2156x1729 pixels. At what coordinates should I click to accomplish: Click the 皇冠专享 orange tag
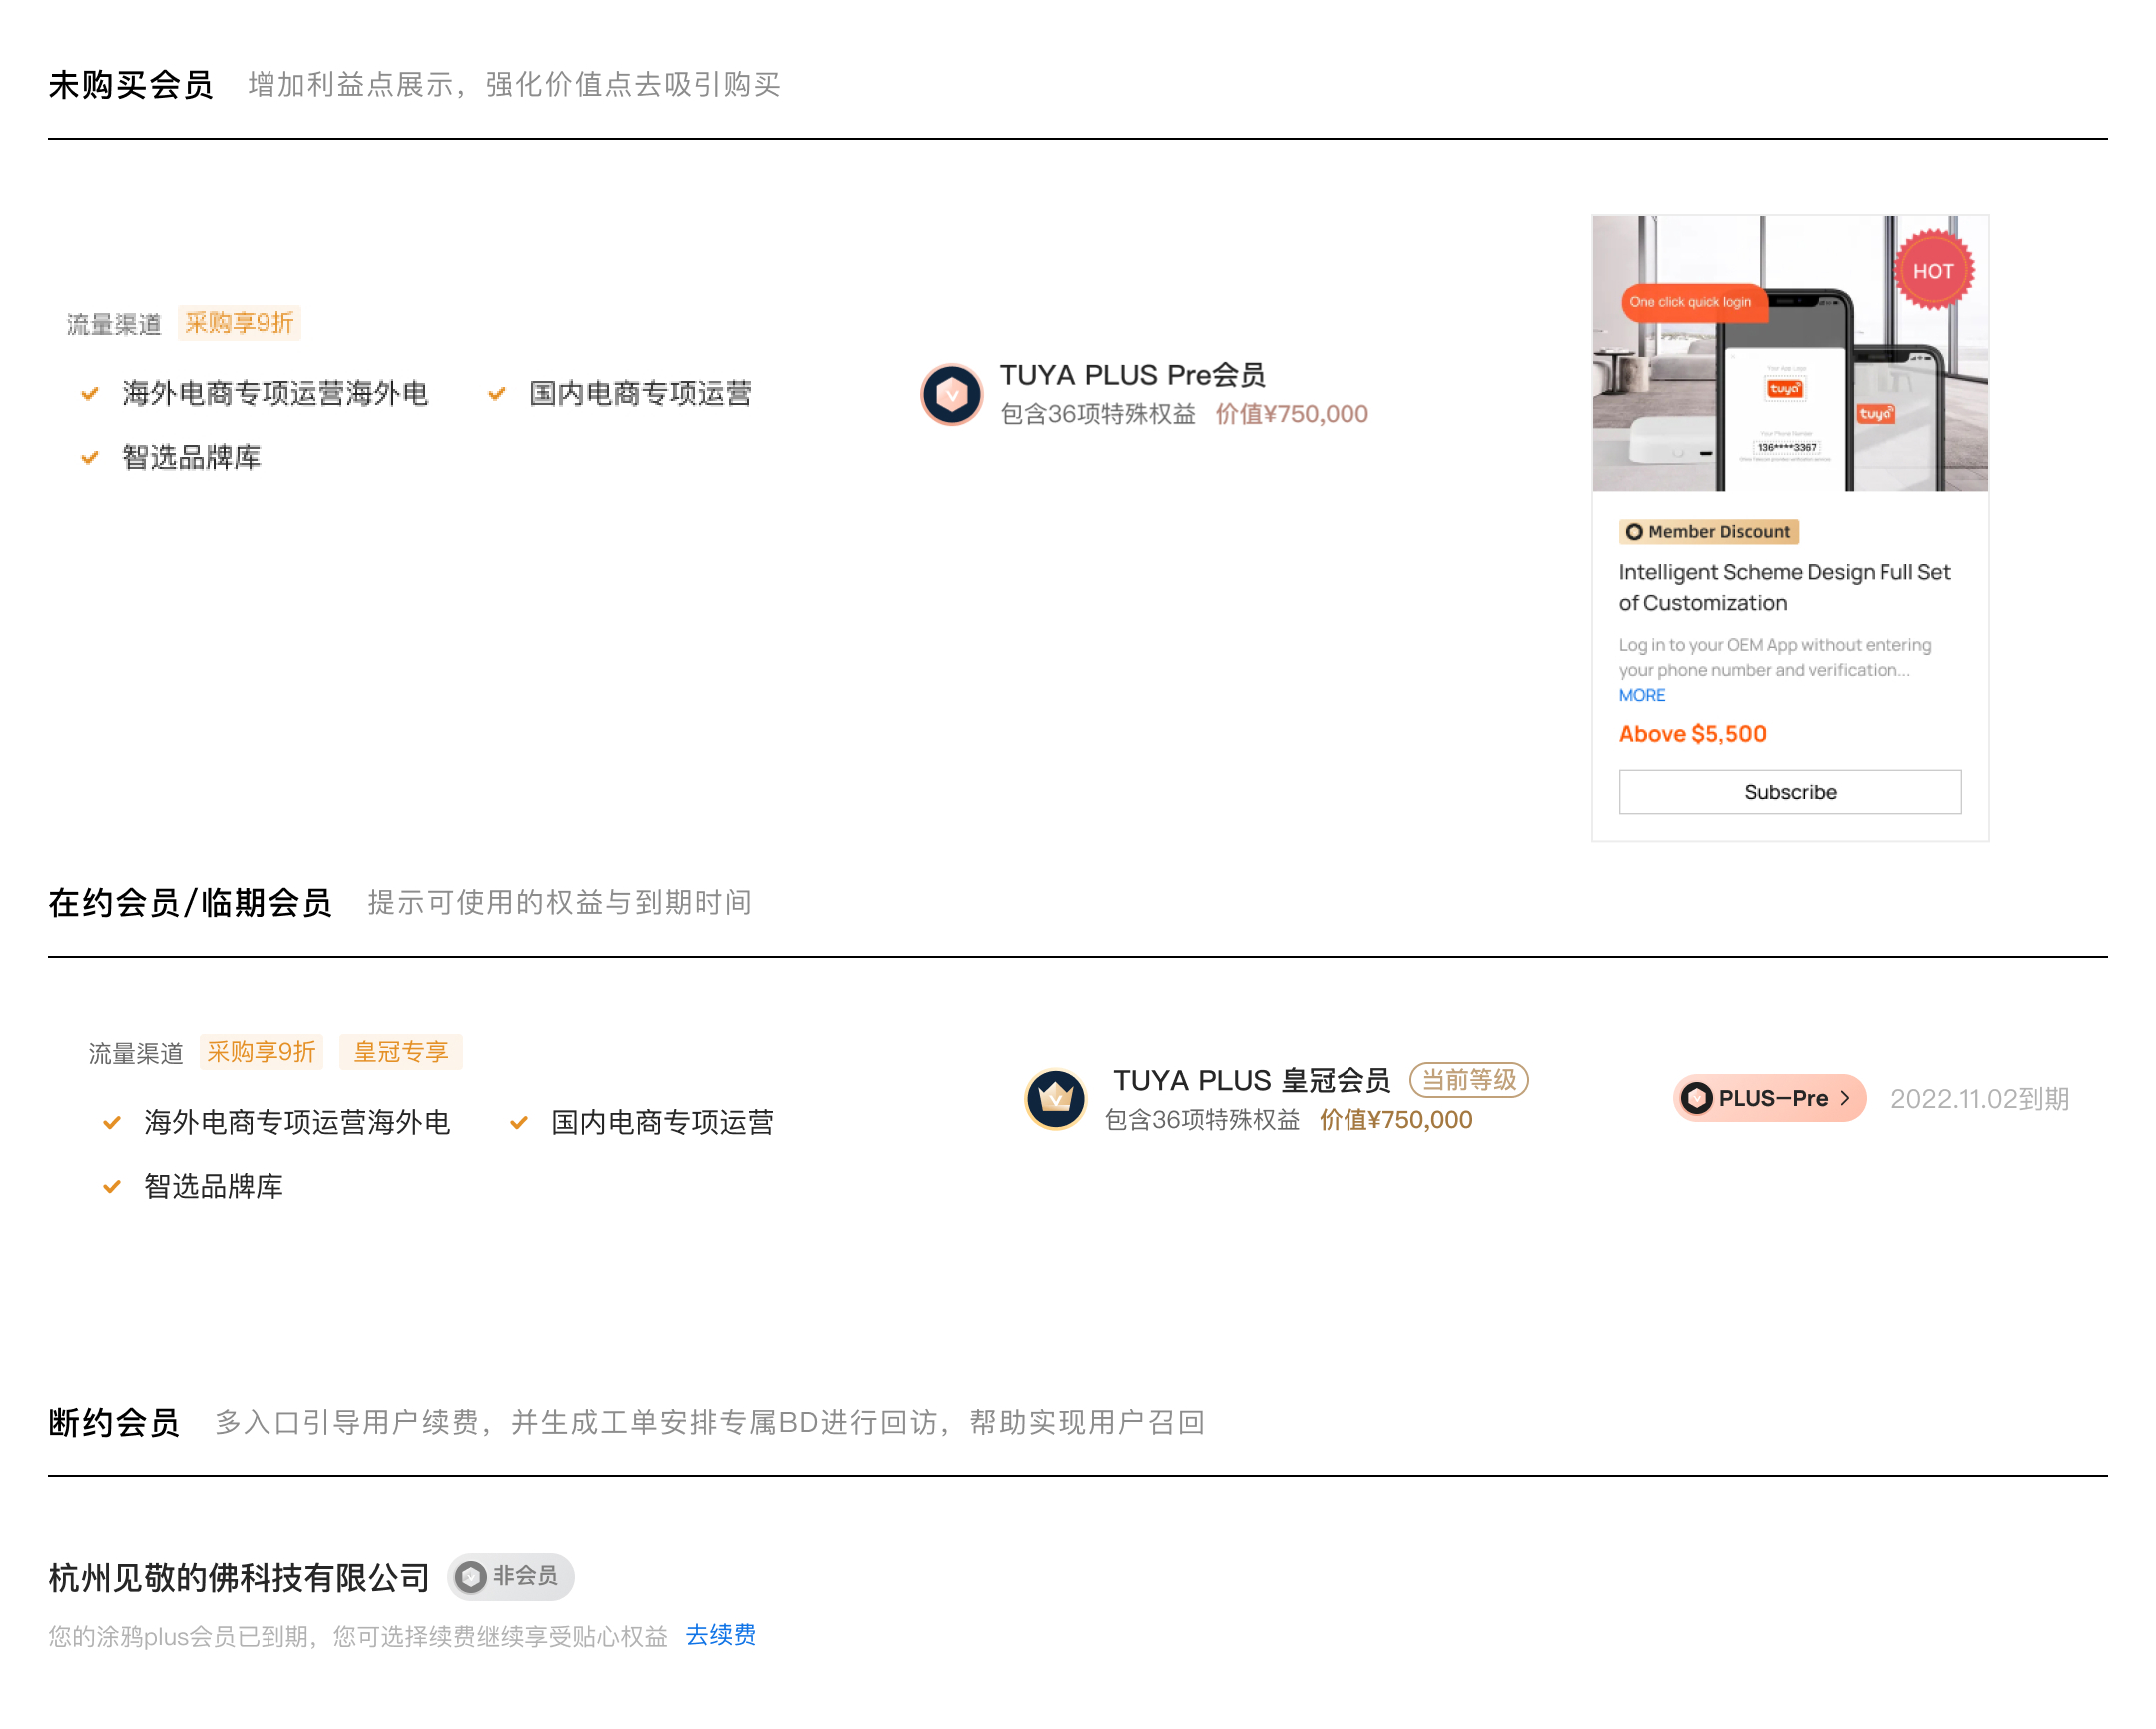coord(400,1052)
